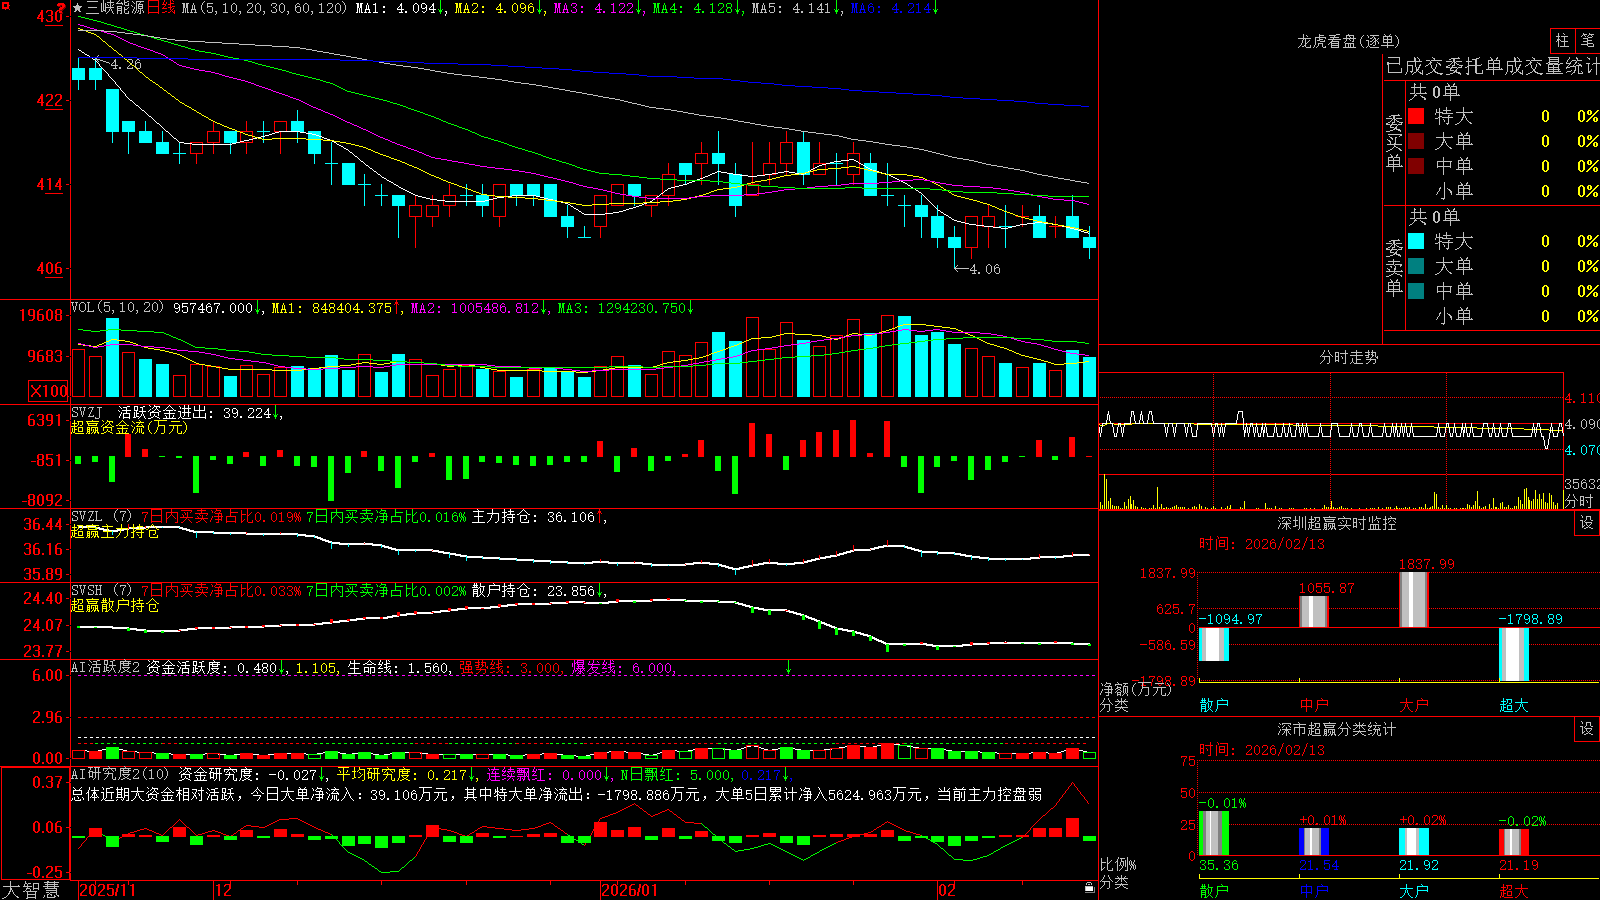Open VOL(5,10,20) indicator parameters
Image resolution: width=1600 pixels, height=900 pixels.
(117, 307)
